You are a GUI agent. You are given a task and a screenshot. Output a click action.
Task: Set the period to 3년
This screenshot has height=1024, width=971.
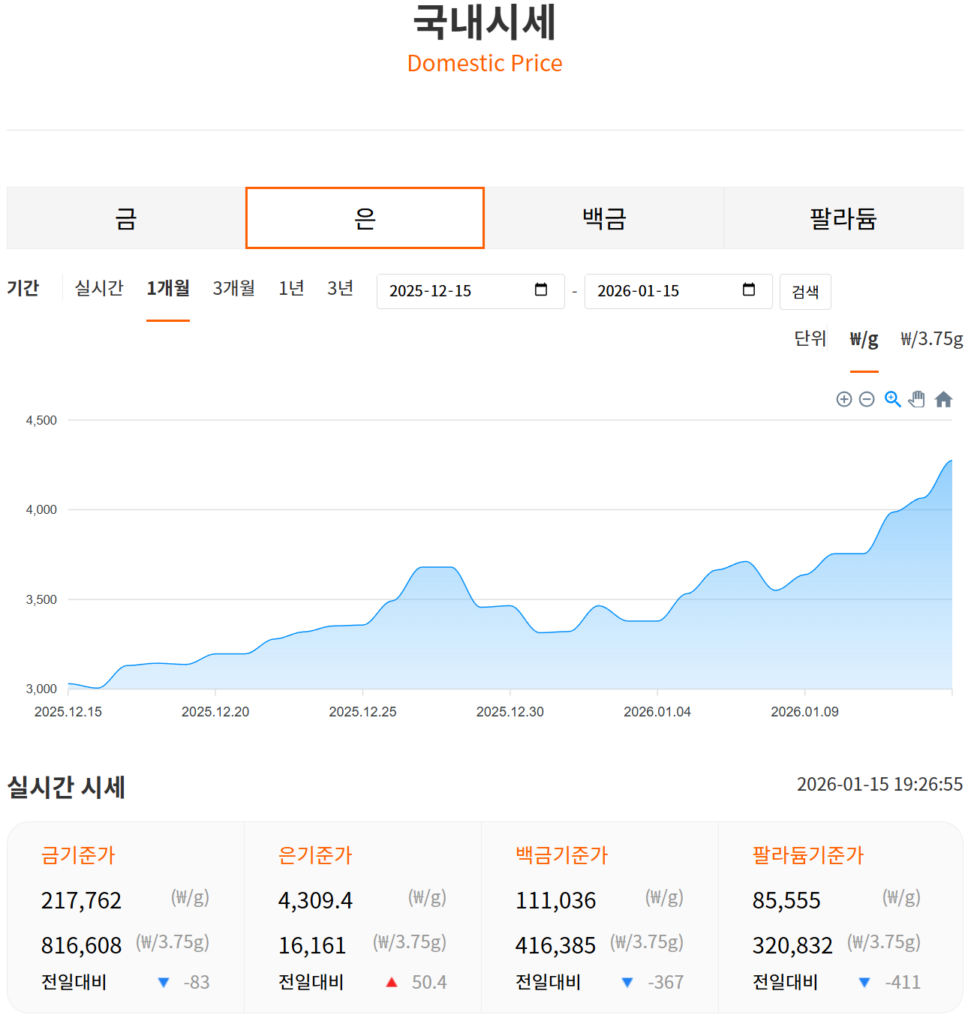click(x=340, y=289)
